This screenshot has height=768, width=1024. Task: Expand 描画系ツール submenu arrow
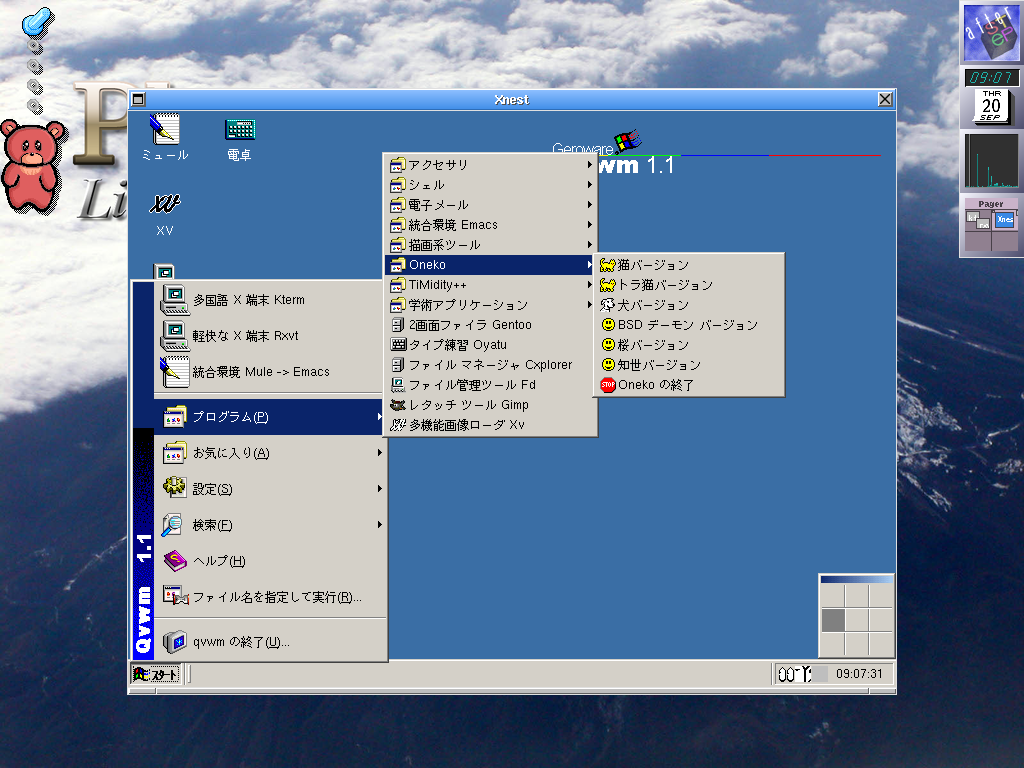(x=589, y=245)
